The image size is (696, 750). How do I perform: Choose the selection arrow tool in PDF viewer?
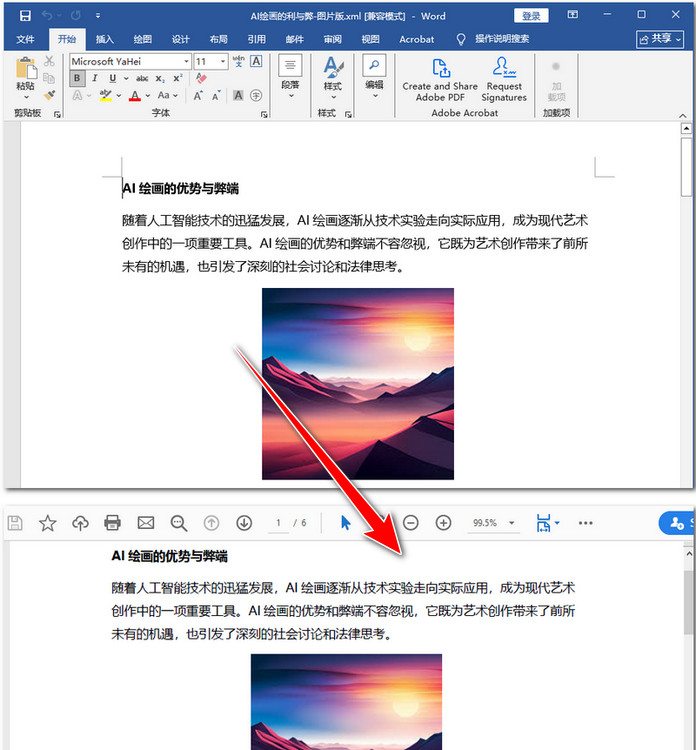pos(345,523)
